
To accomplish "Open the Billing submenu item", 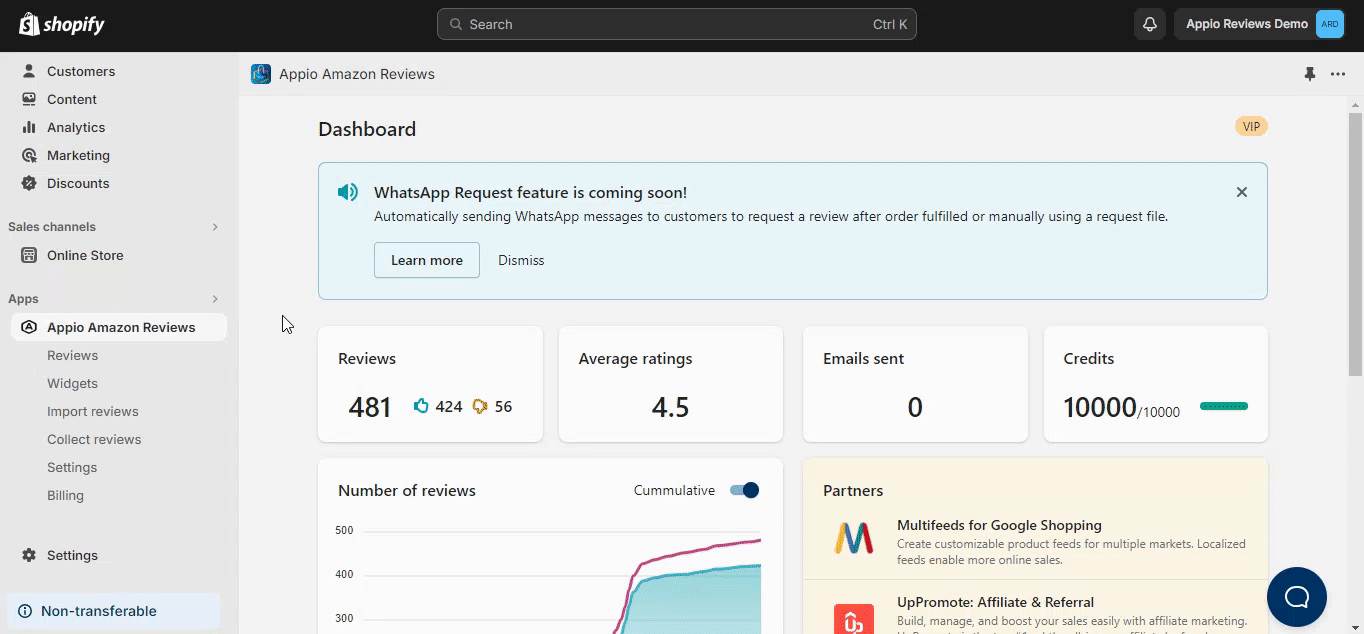I will tap(65, 495).
